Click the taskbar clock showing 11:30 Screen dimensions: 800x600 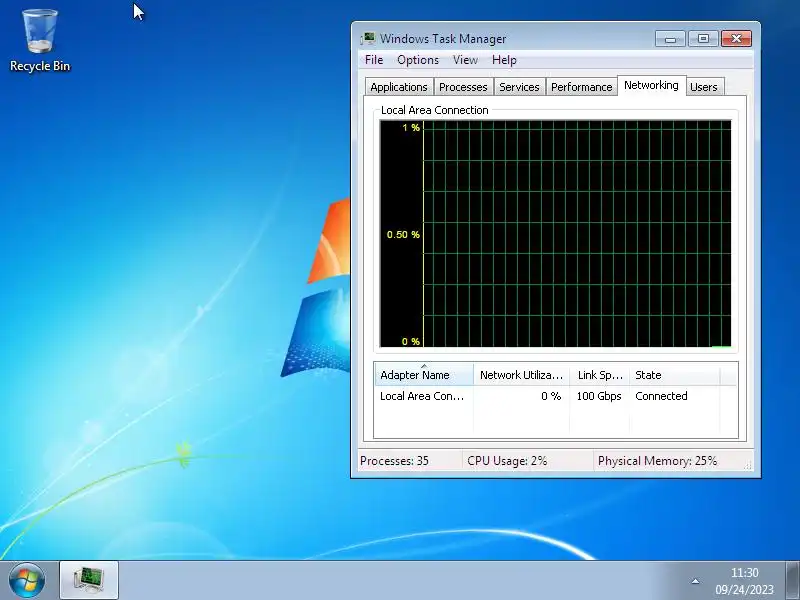[744, 581]
